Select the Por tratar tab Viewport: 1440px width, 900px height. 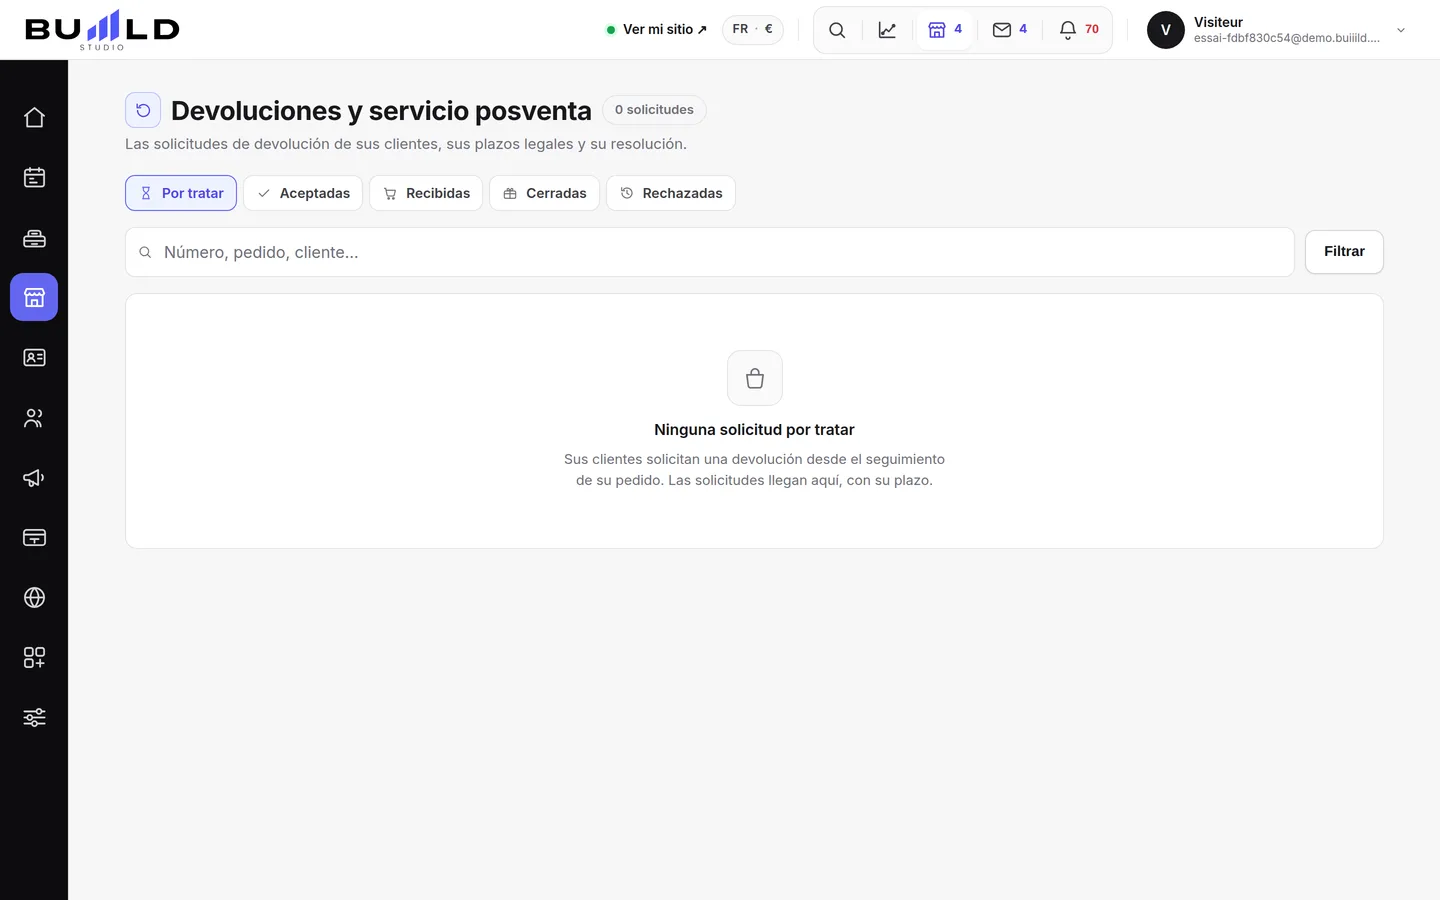(181, 193)
